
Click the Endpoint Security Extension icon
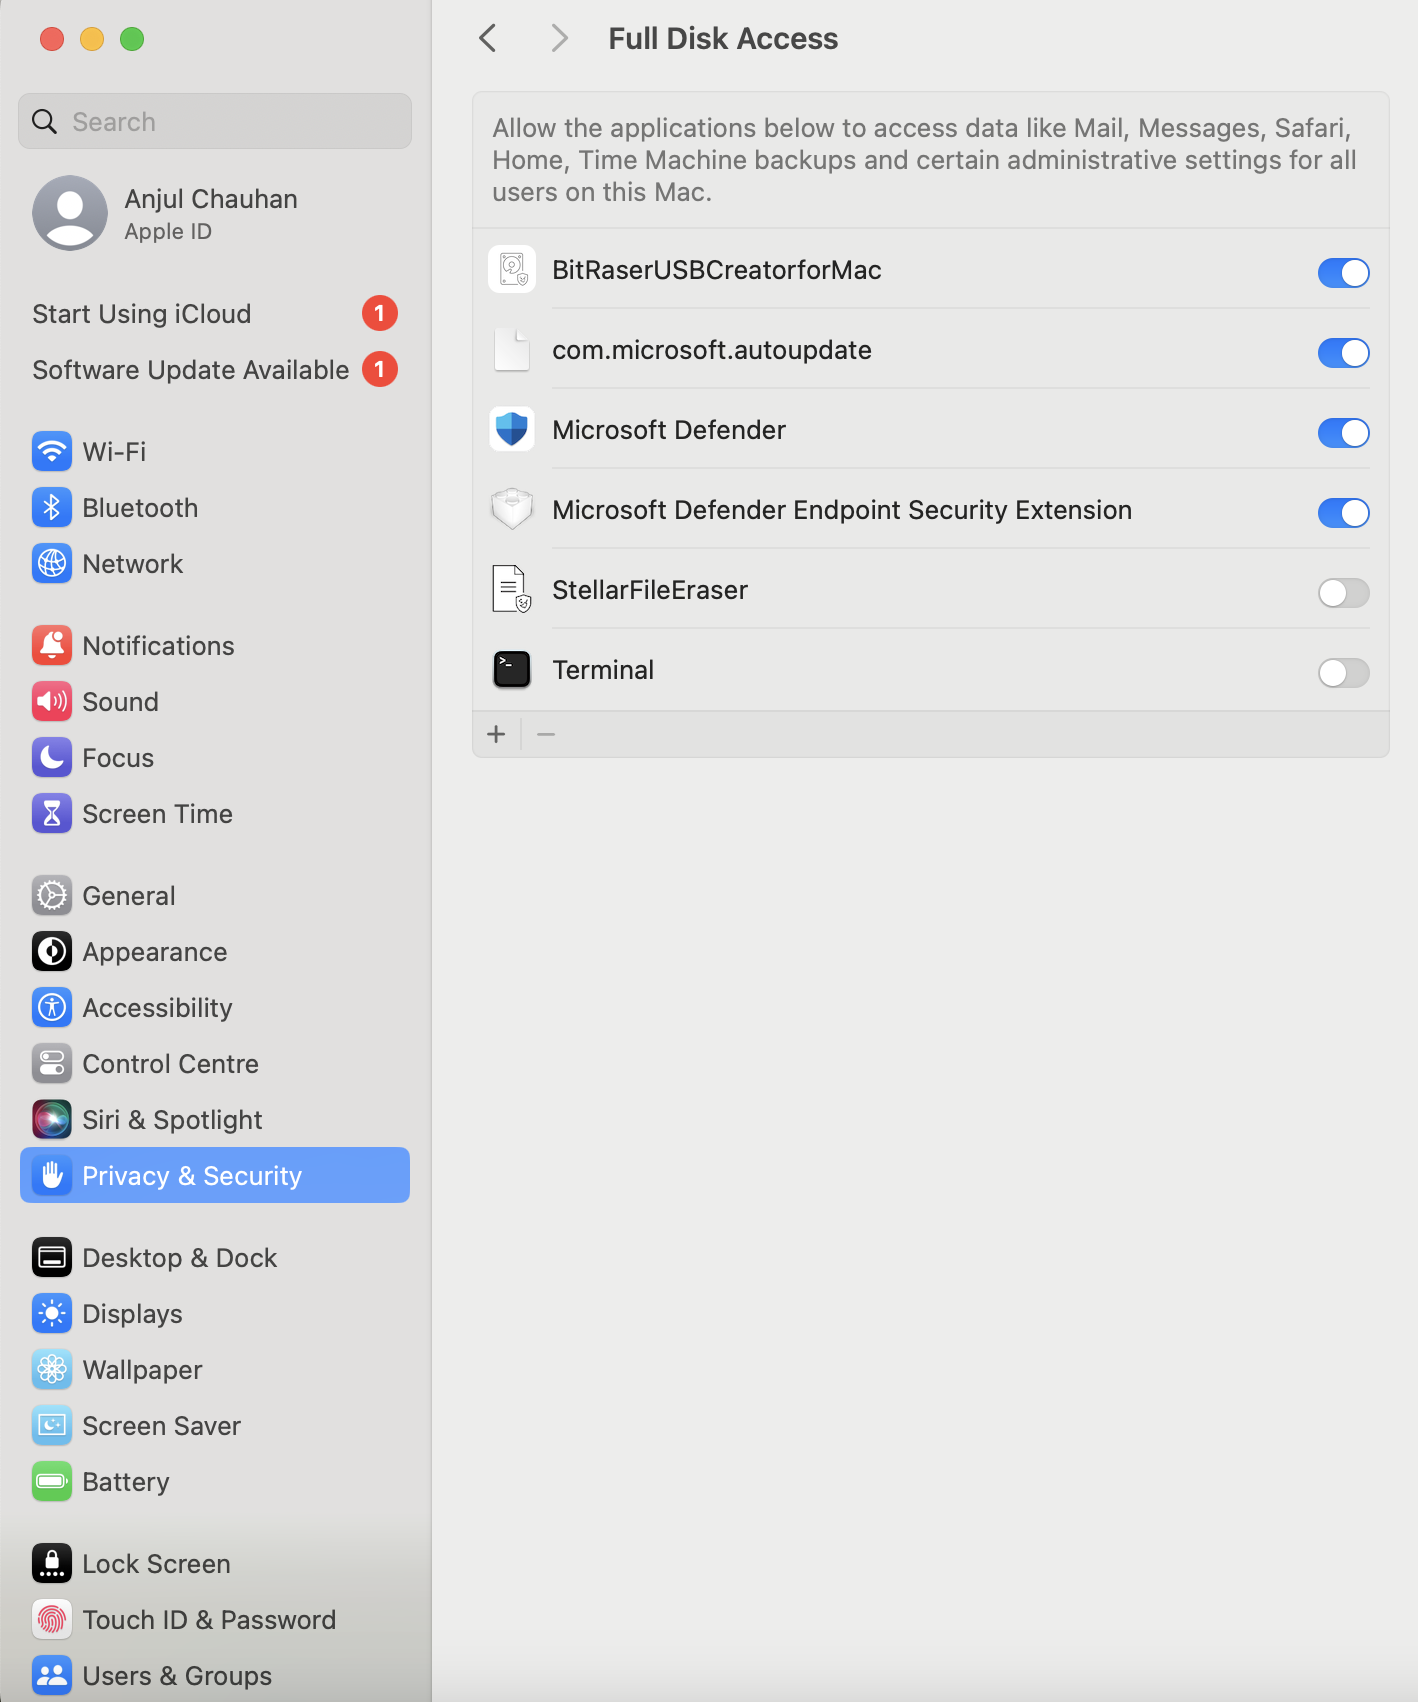(x=512, y=510)
